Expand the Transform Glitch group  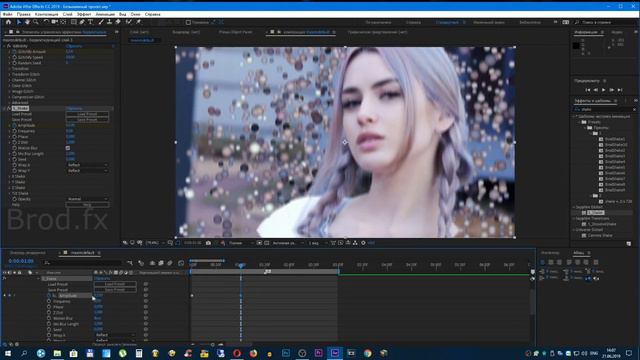[9, 74]
